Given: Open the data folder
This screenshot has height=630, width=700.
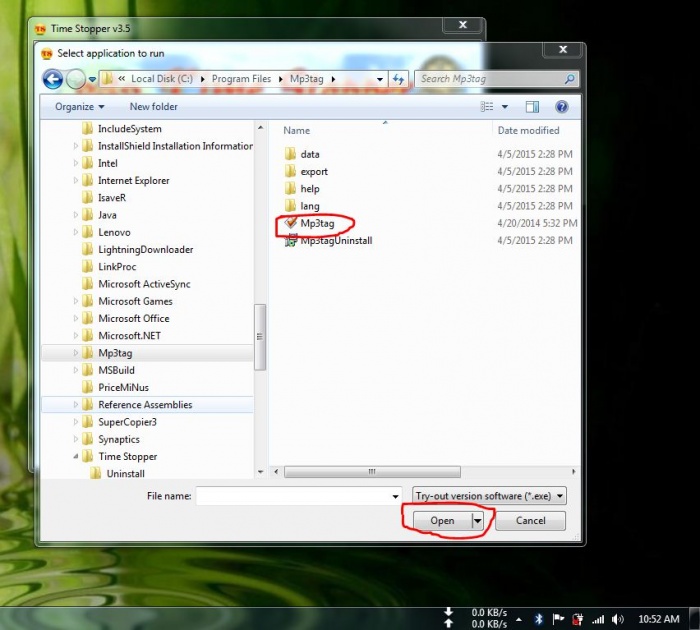Looking at the screenshot, I should tap(309, 154).
